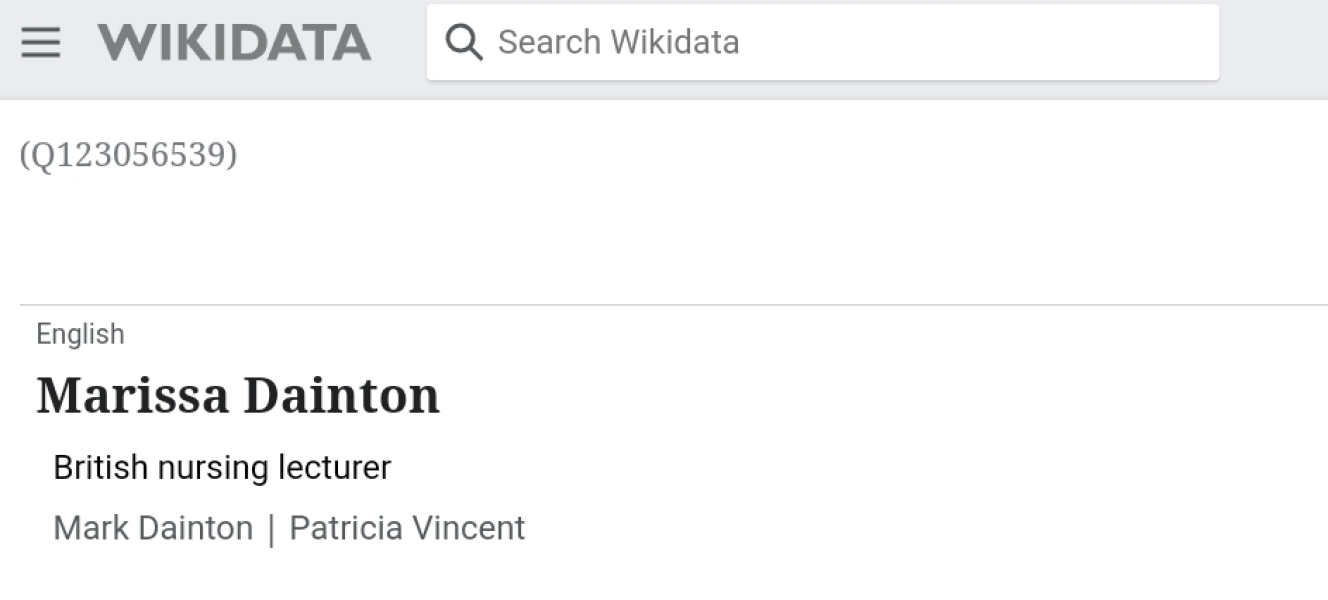Image resolution: width=1328 pixels, height=600 pixels.
Task: Click the Marissa Dainton page heading
Action: 238,395
